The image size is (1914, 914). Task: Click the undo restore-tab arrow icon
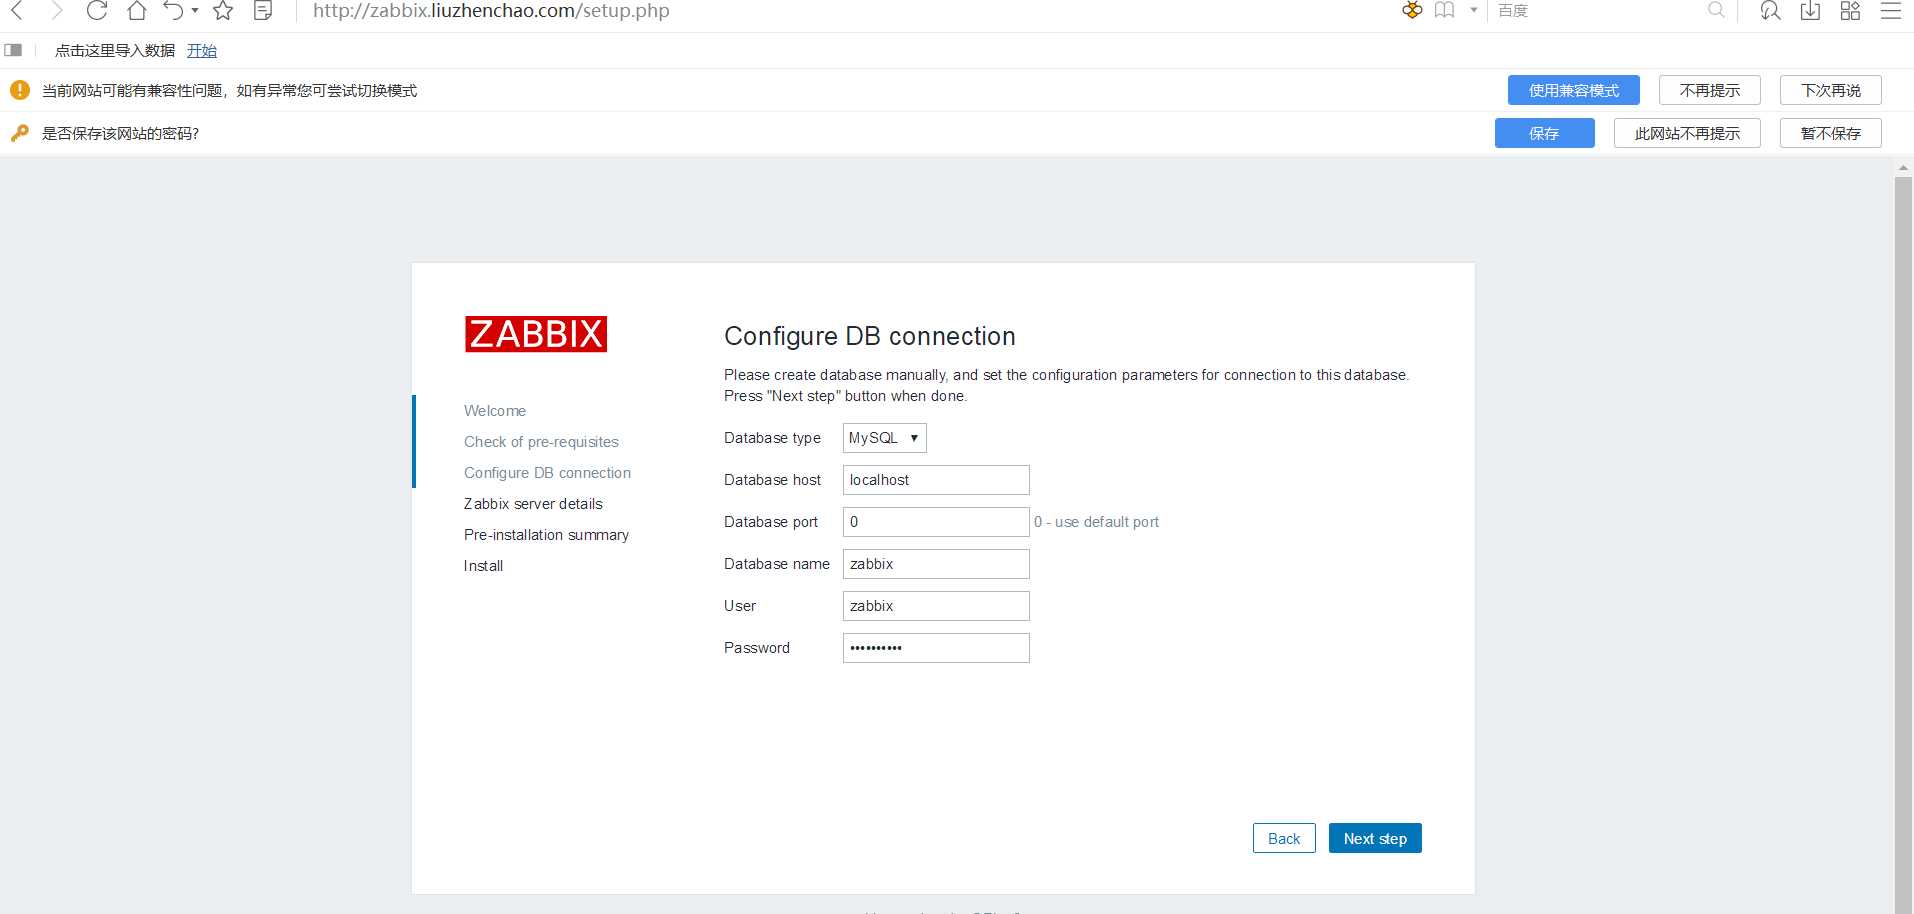click(x=174, y=11)
